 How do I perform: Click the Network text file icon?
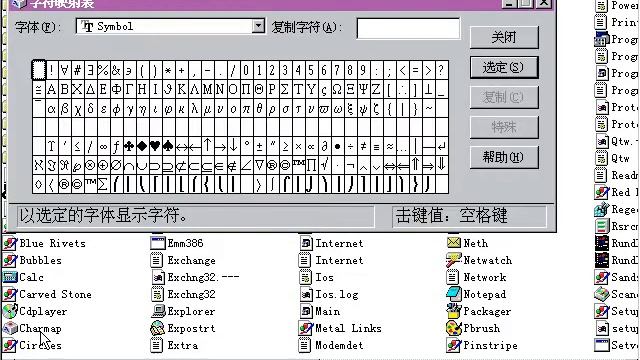pyautogui.click(x=453, y=277)
